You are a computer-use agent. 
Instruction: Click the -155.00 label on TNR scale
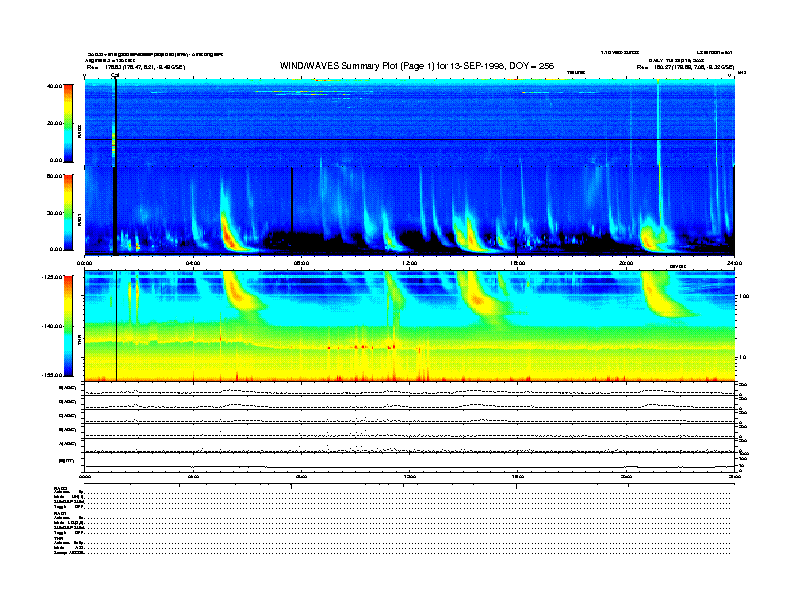53,375
